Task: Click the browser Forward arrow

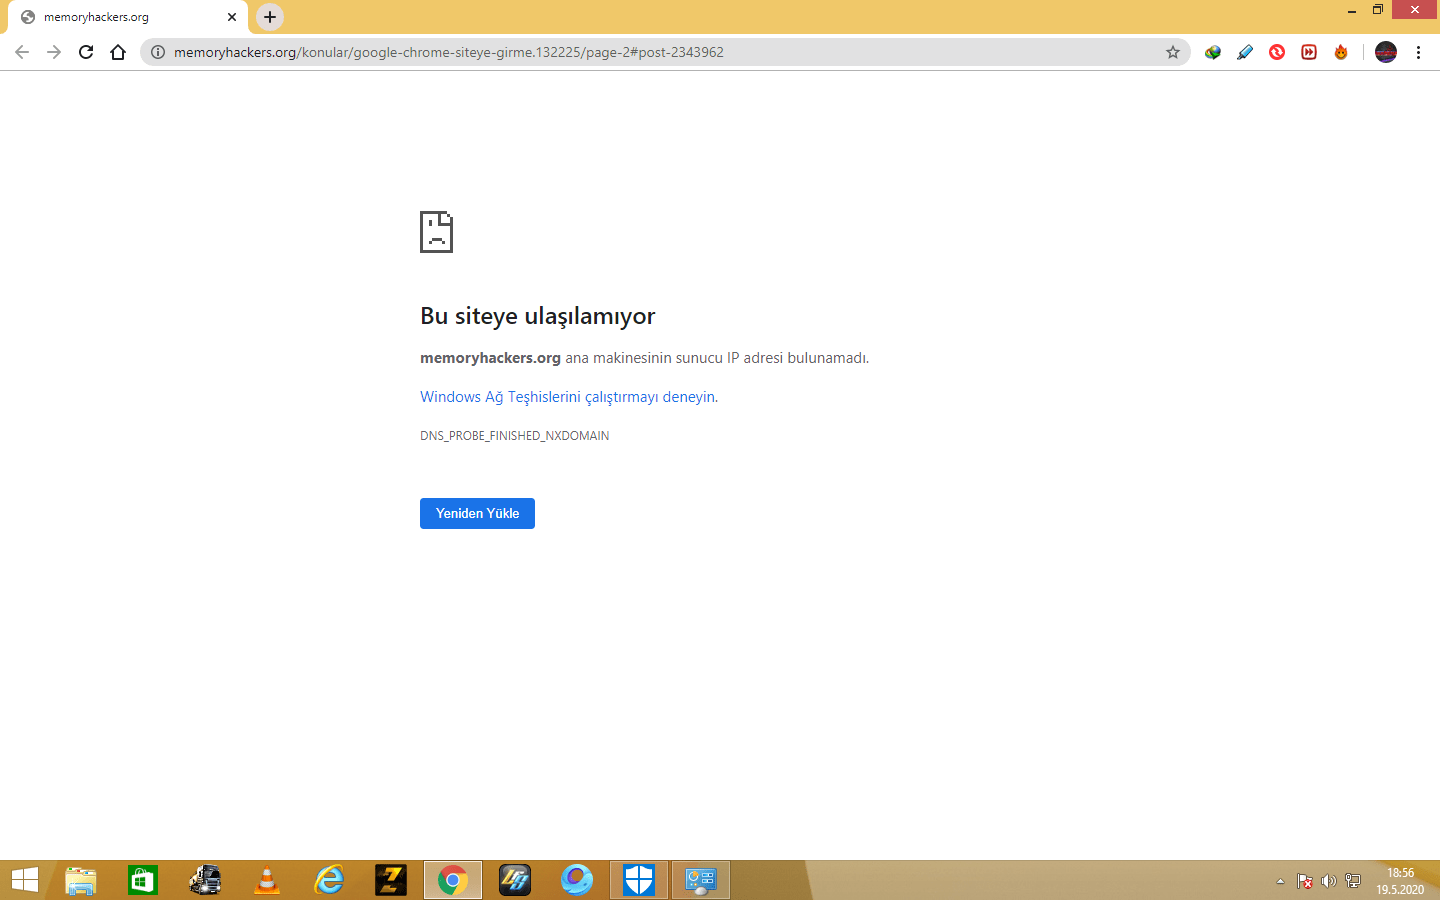Action: pos(54,52)
